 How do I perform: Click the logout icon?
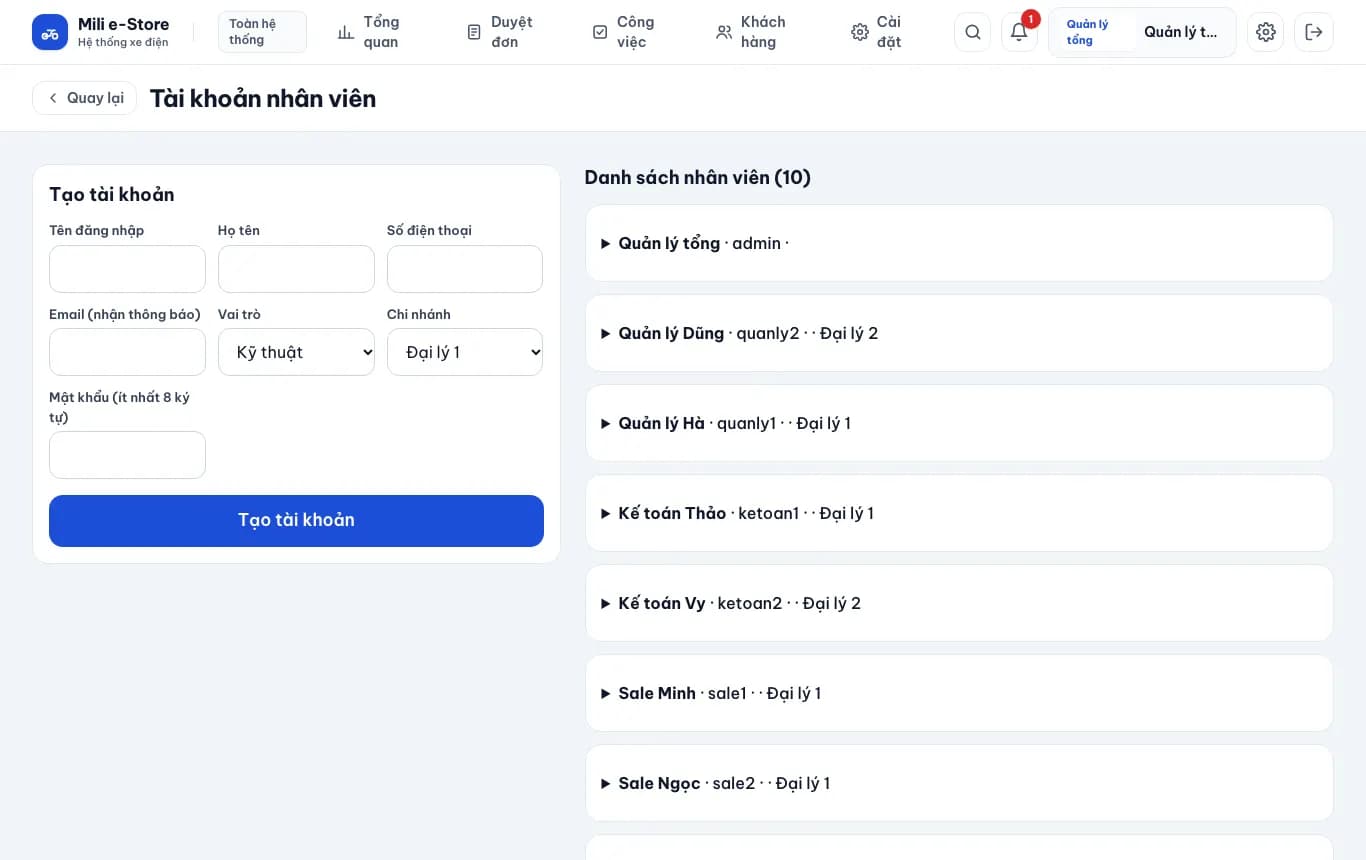1314,32
